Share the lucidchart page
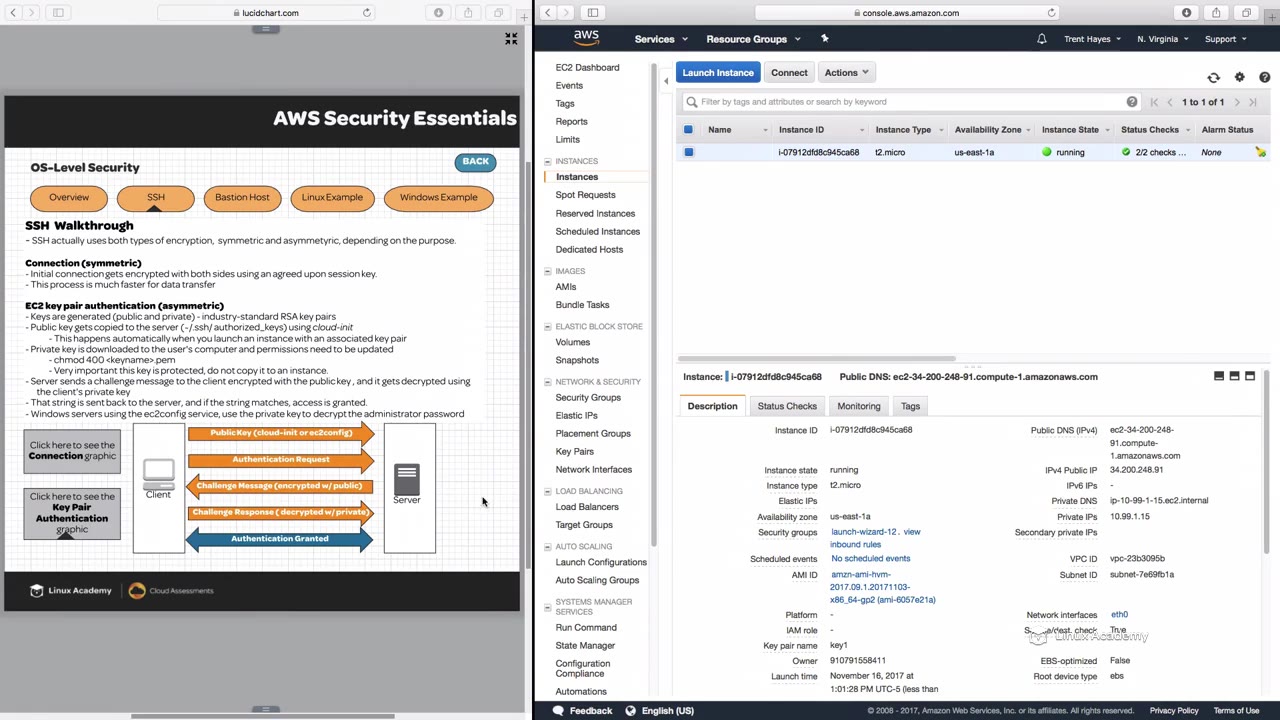The height and width of the screenshot is (720, 1280). click(468, 13)
